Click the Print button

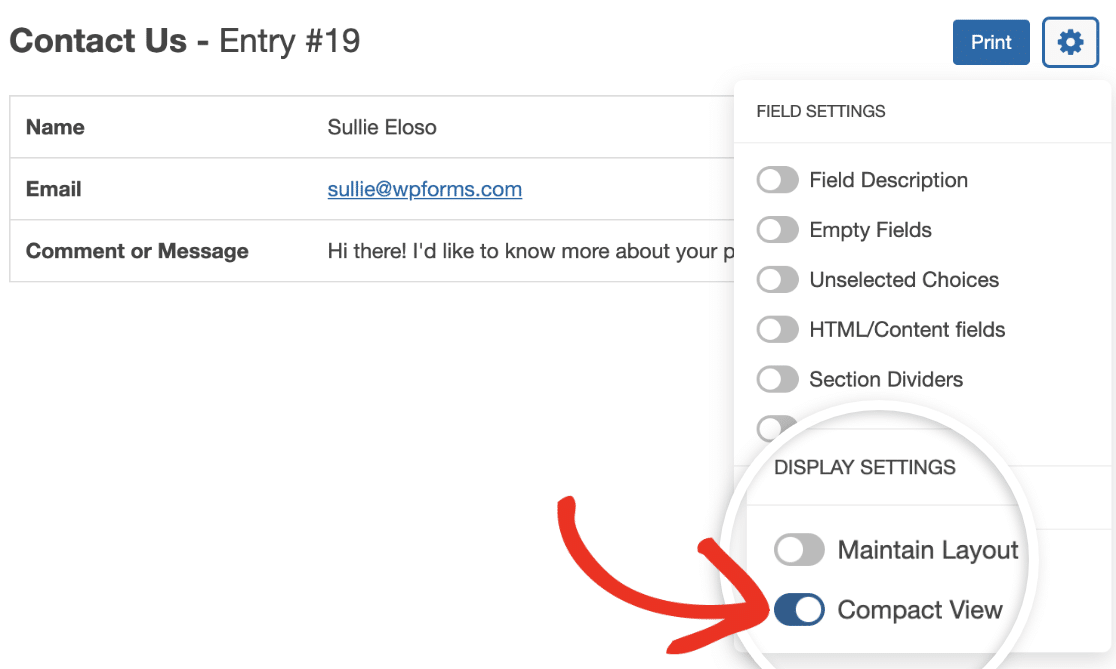click(991, 43)
